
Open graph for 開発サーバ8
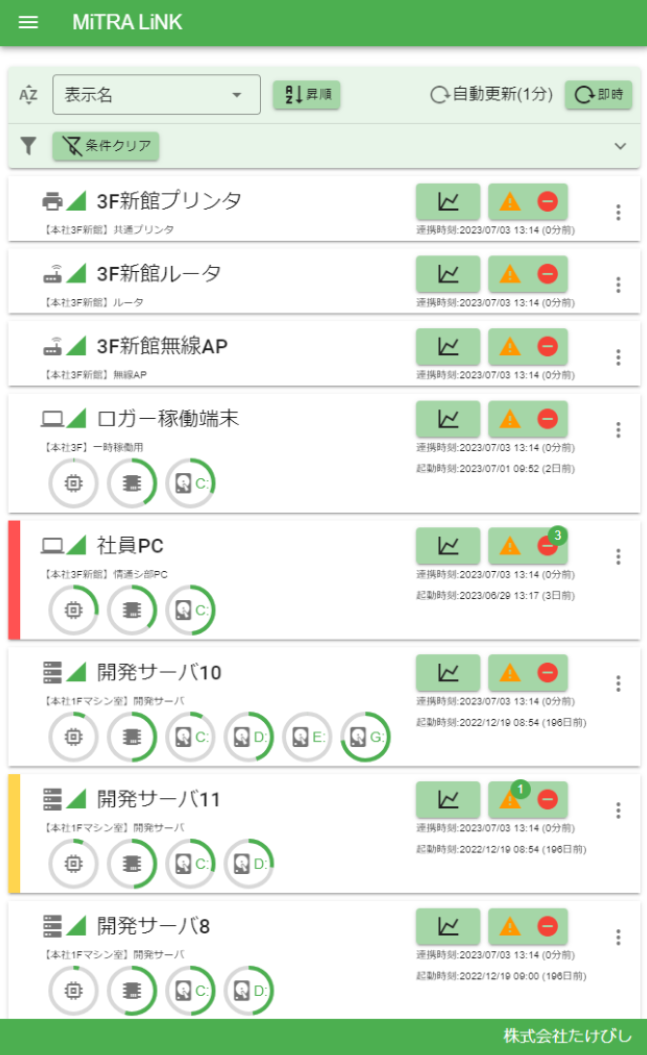pyautogui.click(x=448, y=926)
